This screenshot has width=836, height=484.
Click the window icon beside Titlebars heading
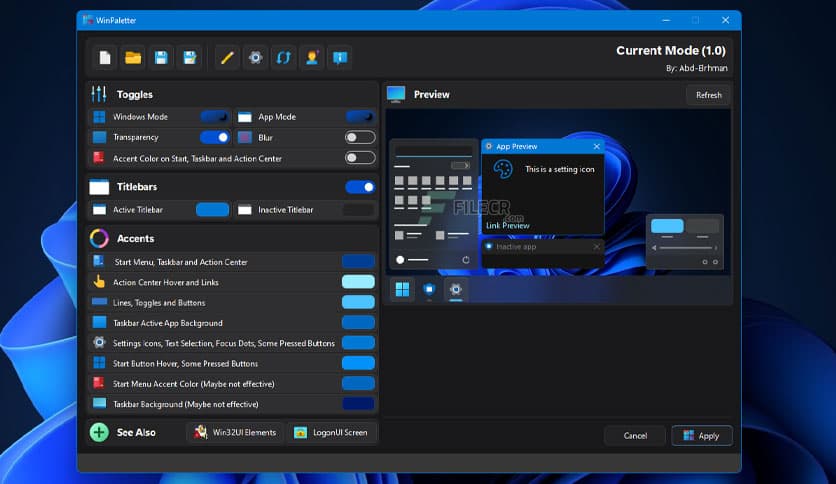[x=99, y=187]
